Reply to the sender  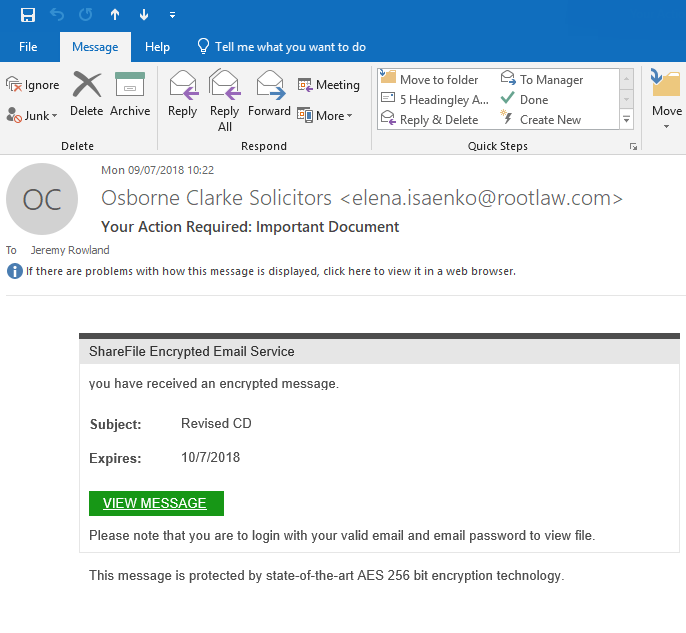(182, 94)
